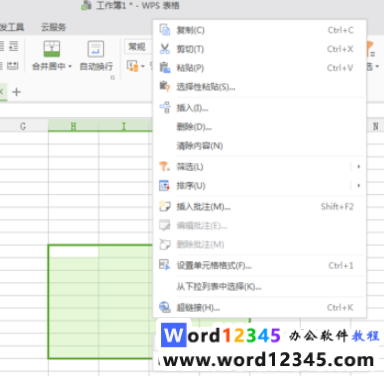Choose Insert (插入) from context menu

[x=260, y=108]
